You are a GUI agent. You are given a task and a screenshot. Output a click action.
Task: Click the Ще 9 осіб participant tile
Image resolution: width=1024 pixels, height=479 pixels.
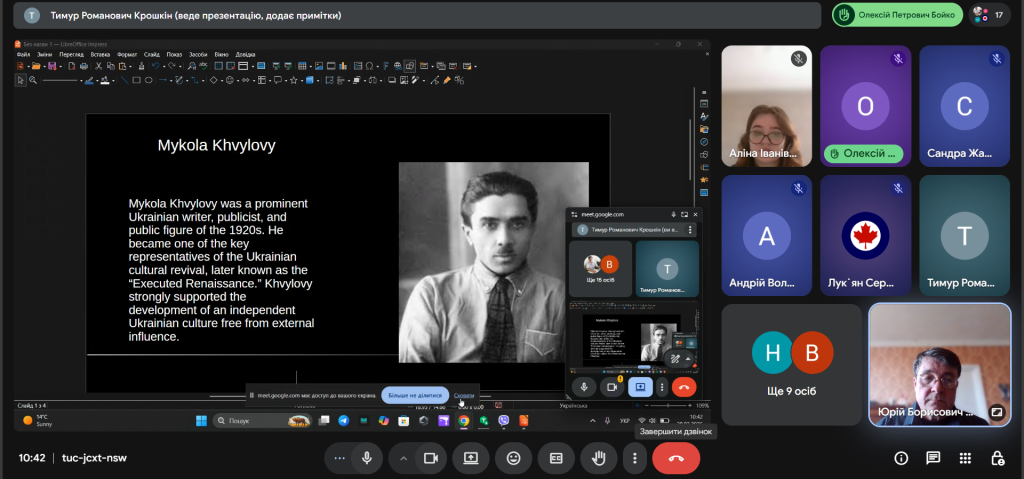791,363
